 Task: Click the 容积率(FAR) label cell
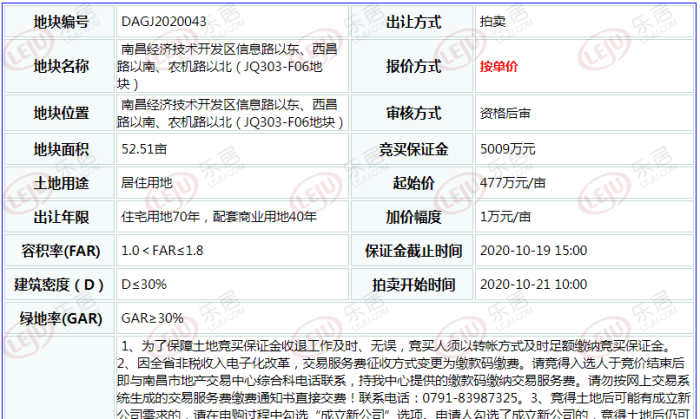tap(60, 251)
